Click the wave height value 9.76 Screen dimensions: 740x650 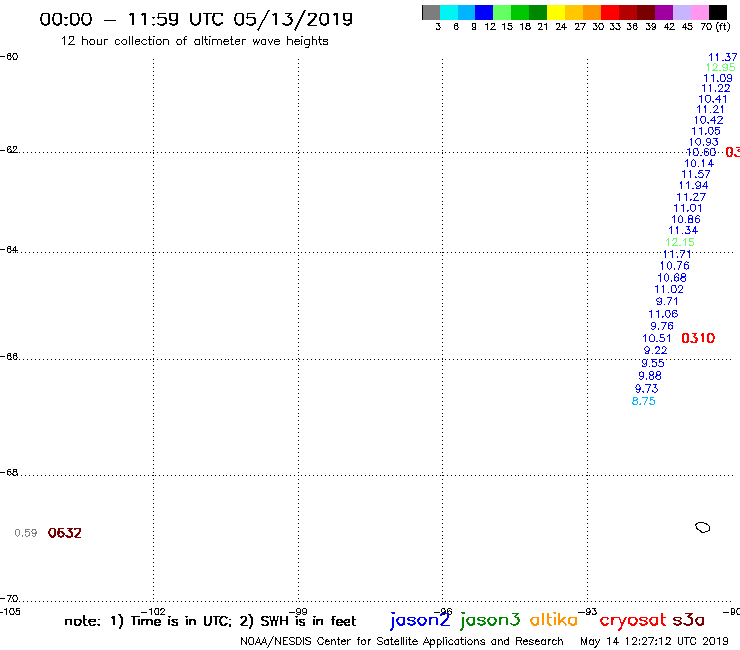click(x=662, y=326)
